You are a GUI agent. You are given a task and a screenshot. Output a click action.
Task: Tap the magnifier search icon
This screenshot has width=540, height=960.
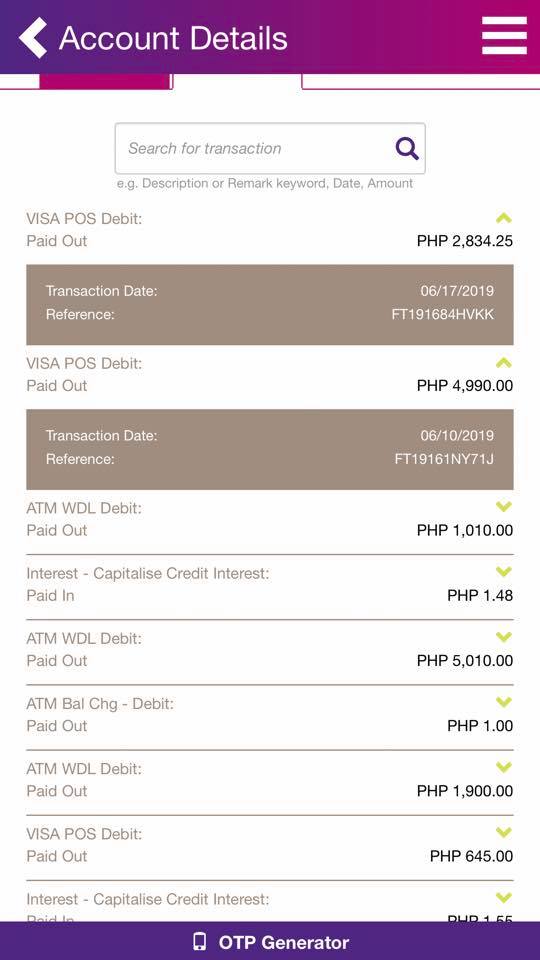[x=407, y=148]
